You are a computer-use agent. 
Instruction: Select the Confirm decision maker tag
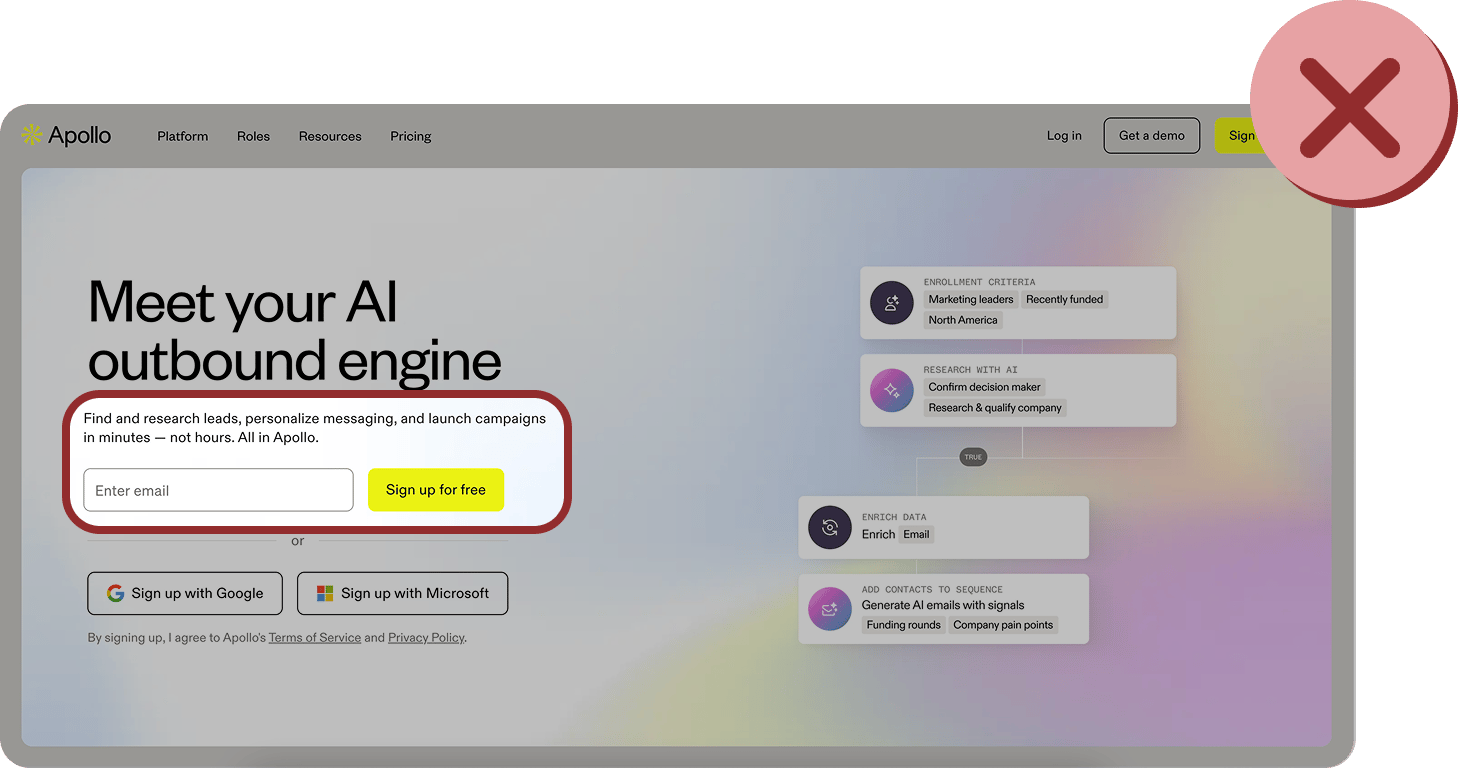point(985,387)
